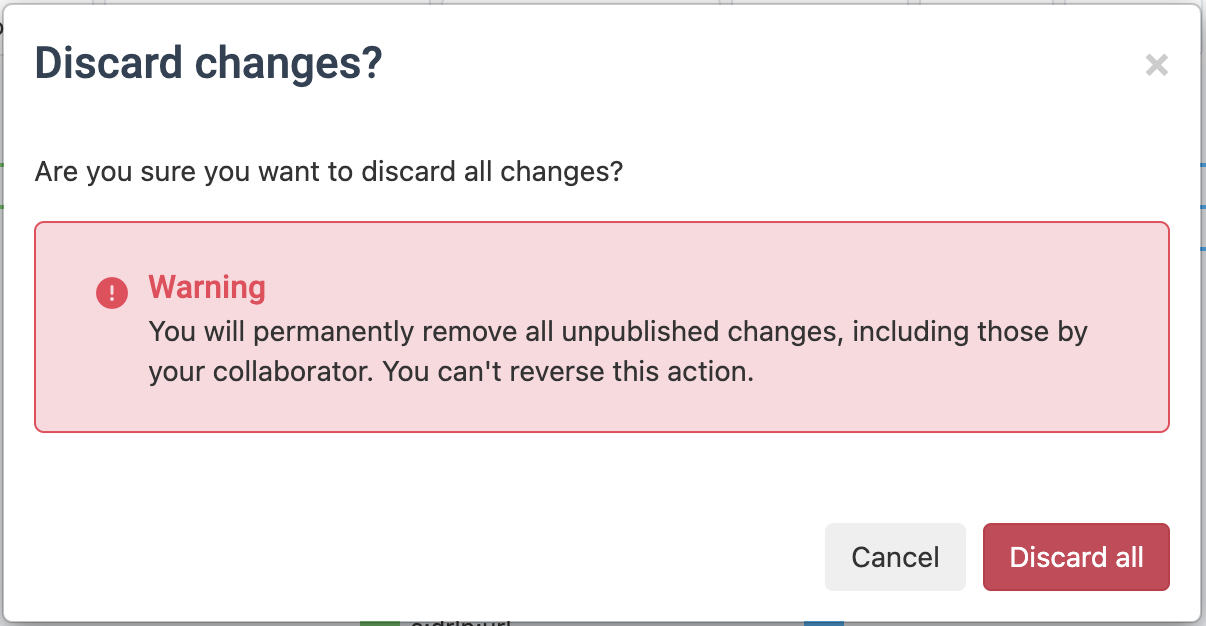Click the pink warning alert box
The image size is (1206, 626).
coord(602,327)
